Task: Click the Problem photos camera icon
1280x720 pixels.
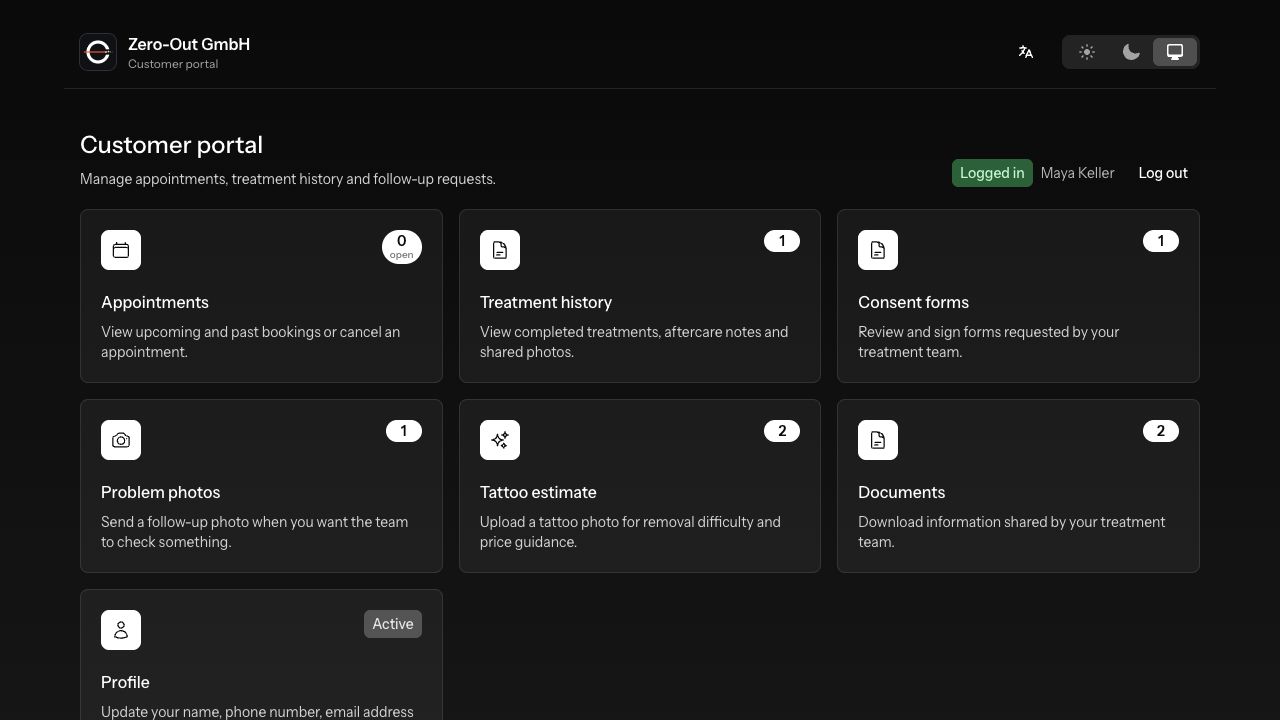Action: [121, 440]
